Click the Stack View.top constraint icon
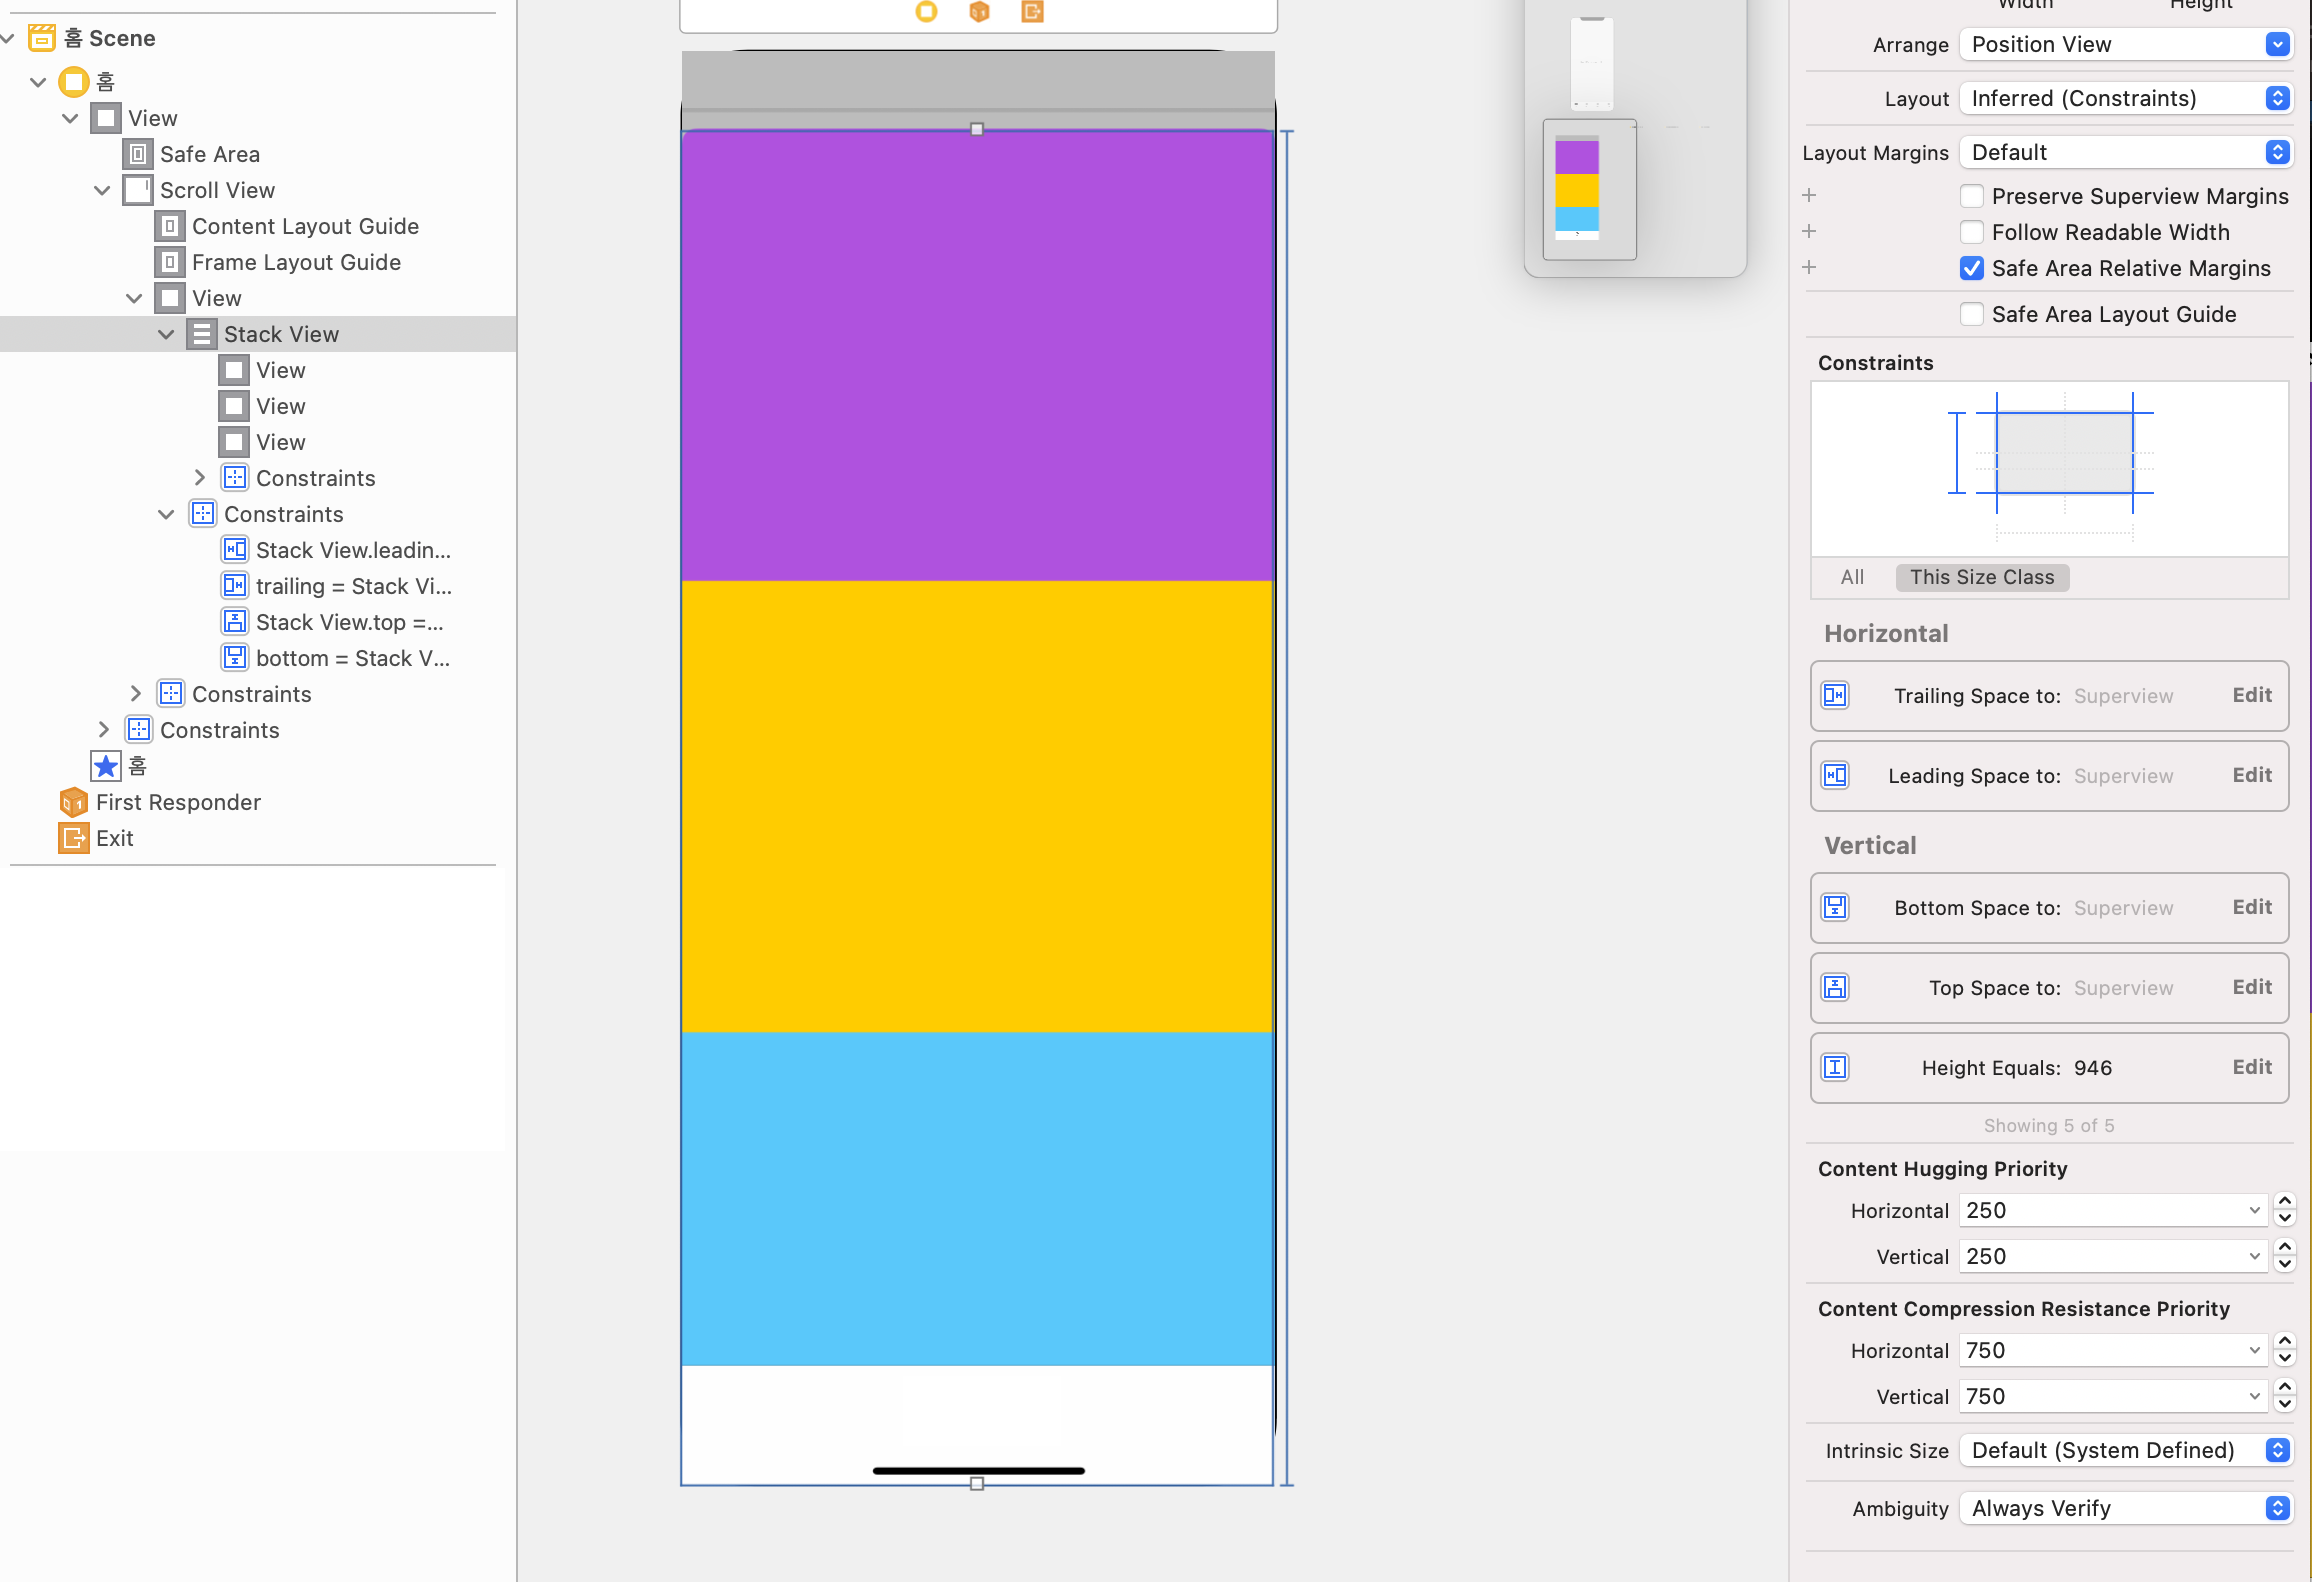The width and height of the screenshot is (2312, 1582). click(234, 622)
